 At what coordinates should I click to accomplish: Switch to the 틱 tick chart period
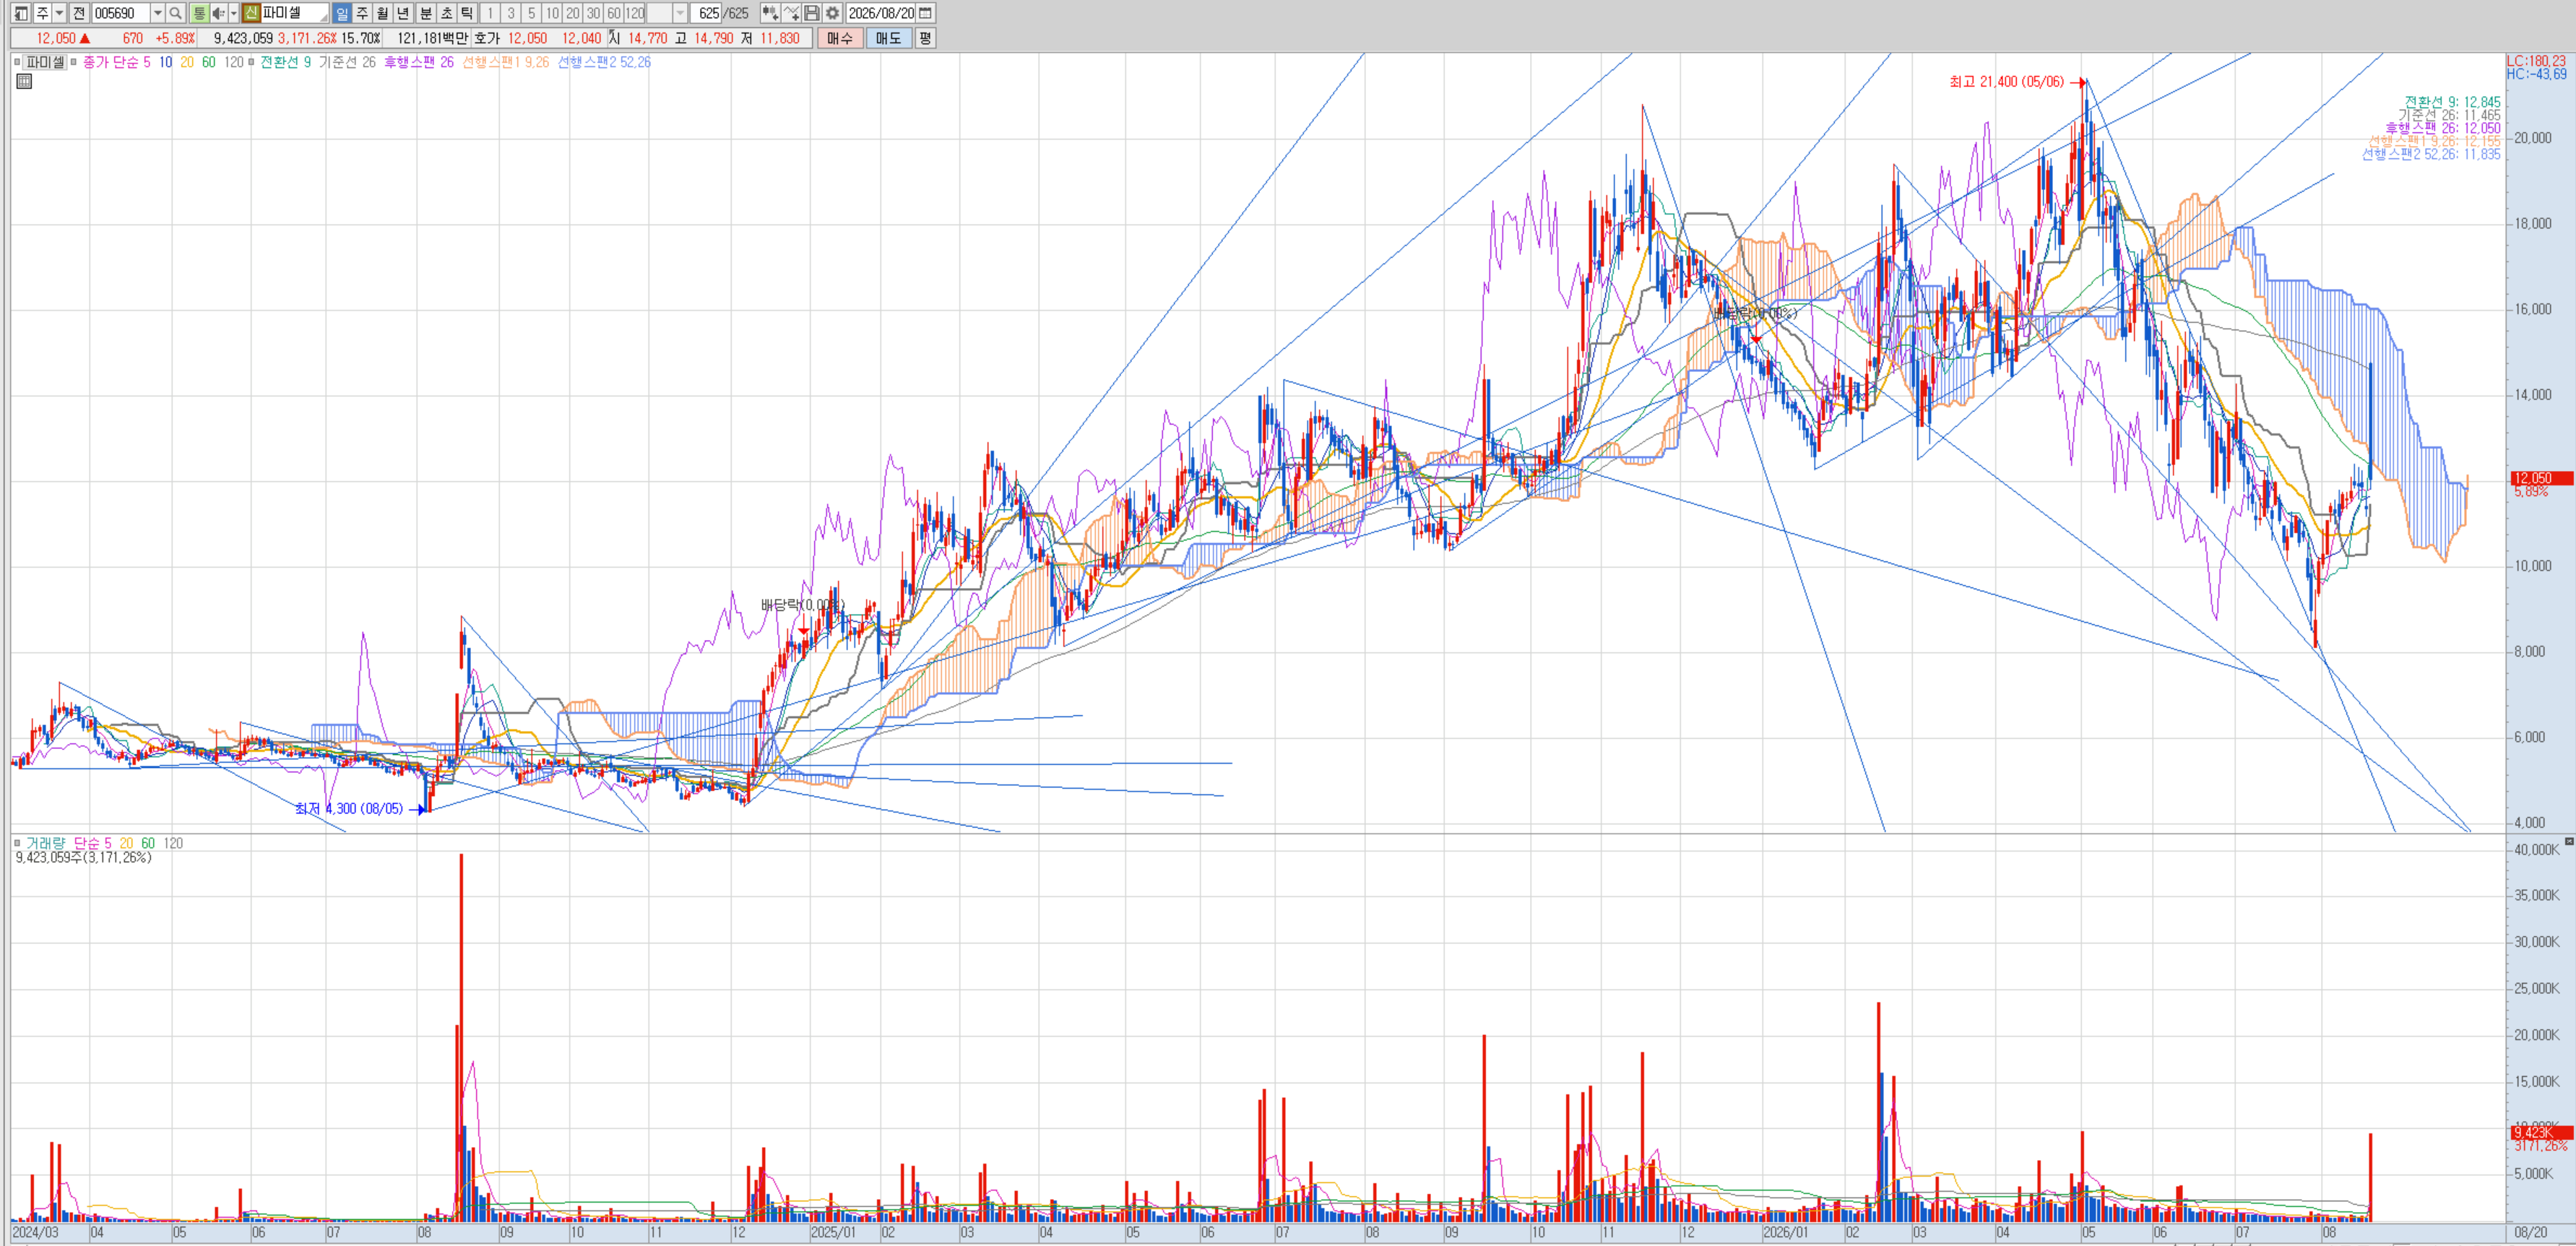[x=467, y=13]
